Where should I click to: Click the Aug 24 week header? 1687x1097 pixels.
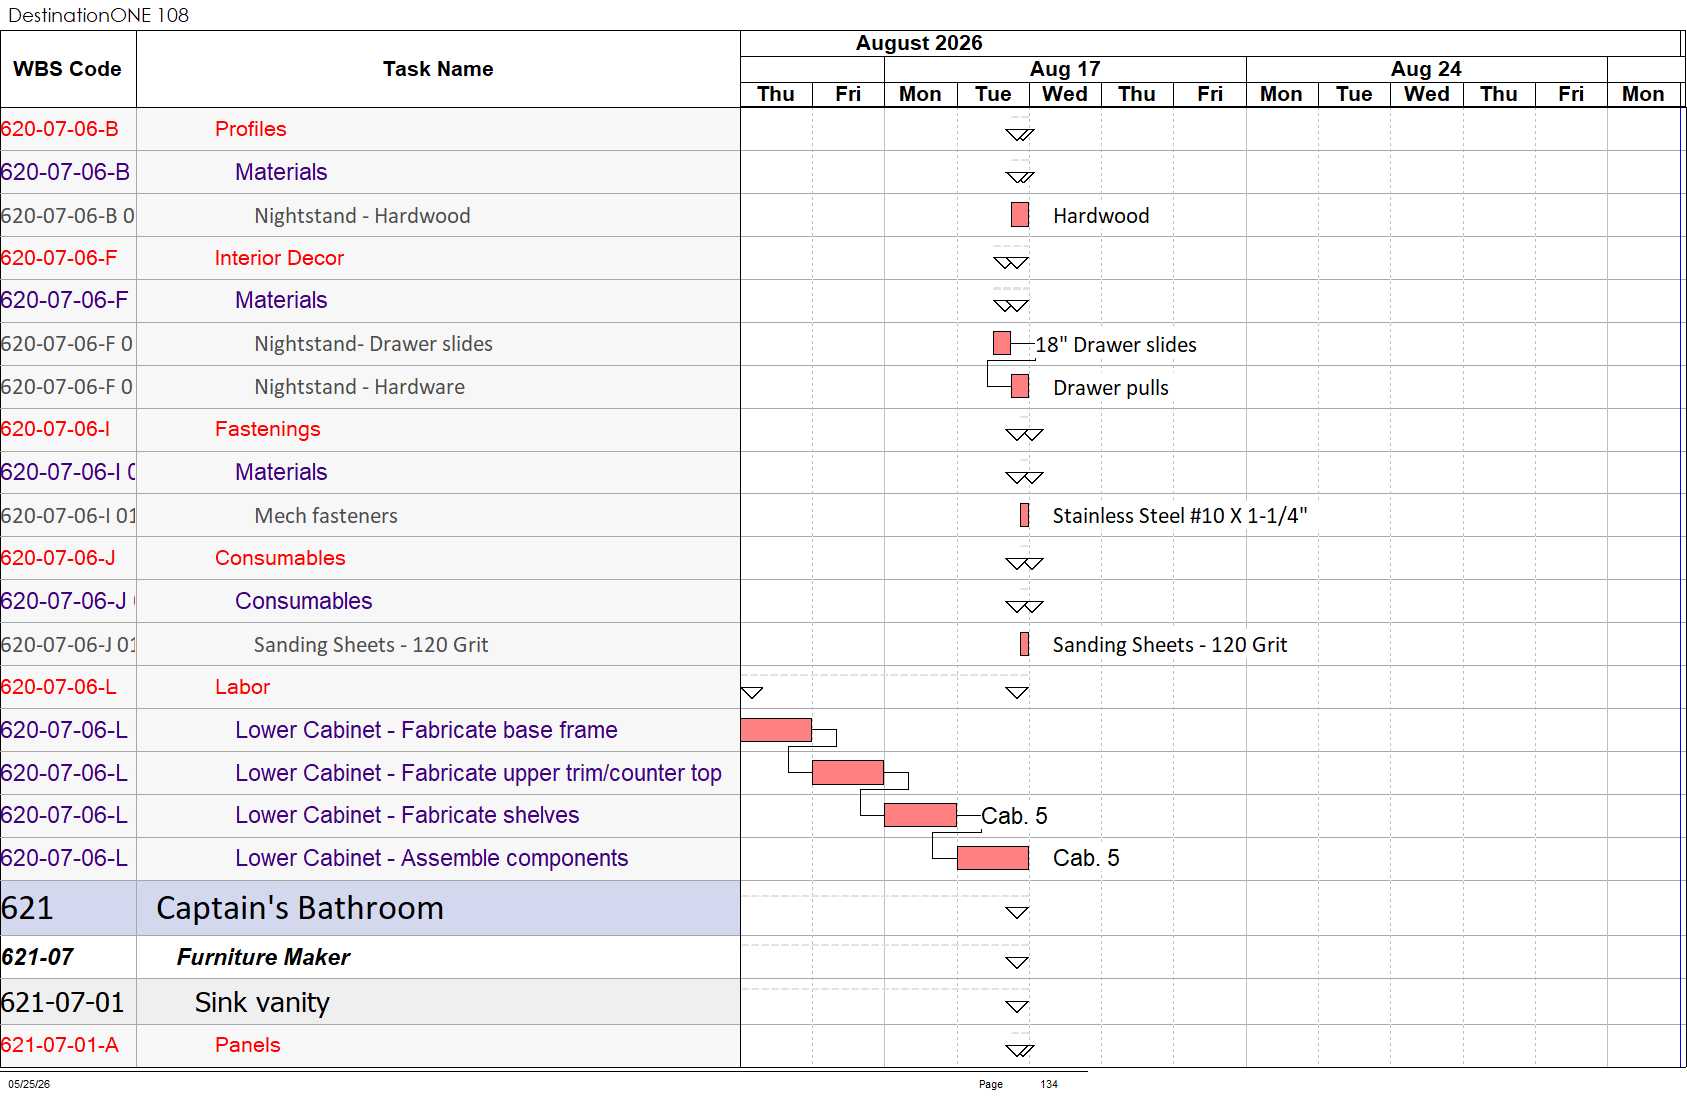coord(1426,69)
